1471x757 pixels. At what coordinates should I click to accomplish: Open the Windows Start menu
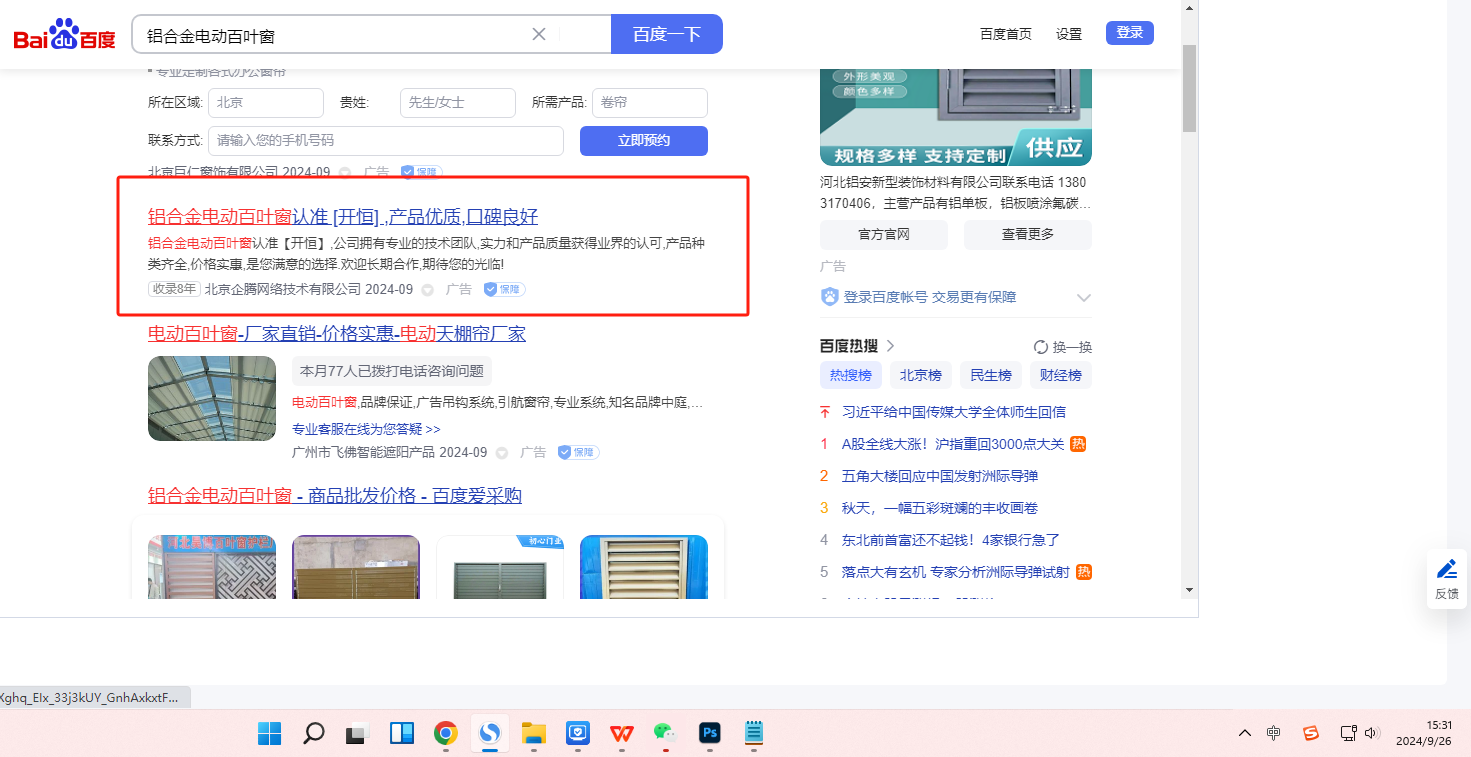click(269, 734)
